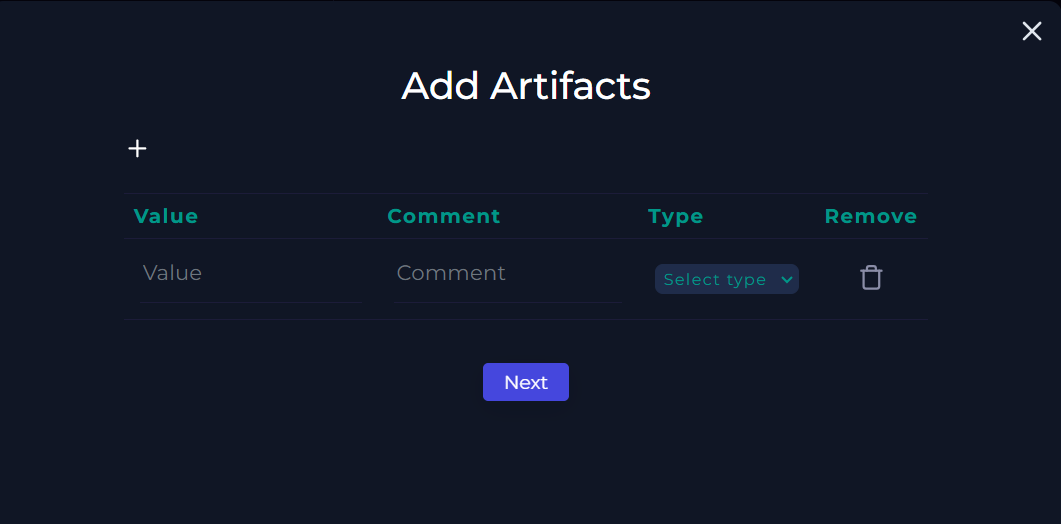Viewport: 1061px width, 524px height.
Task: Dismiss the modal with the X icon
Action: click(1031, 31)
